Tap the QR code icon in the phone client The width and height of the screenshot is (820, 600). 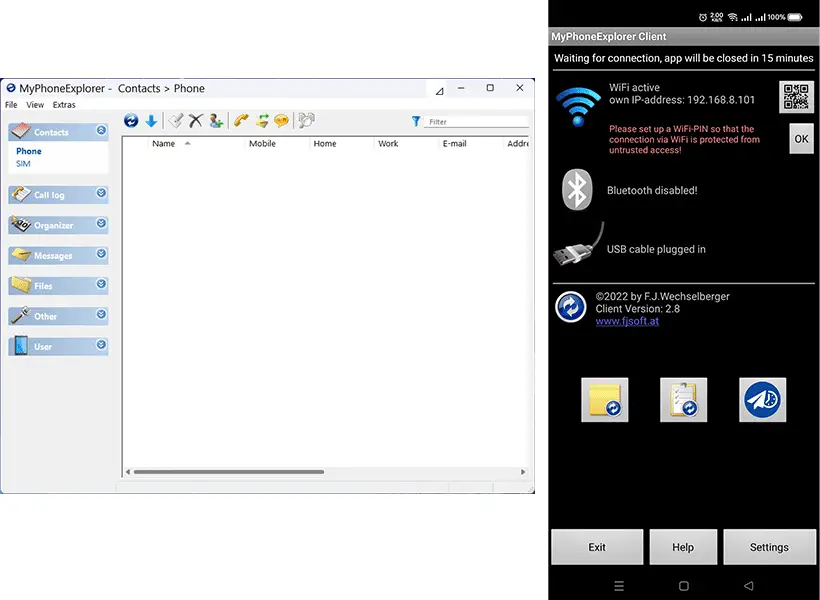click(796, 97)
